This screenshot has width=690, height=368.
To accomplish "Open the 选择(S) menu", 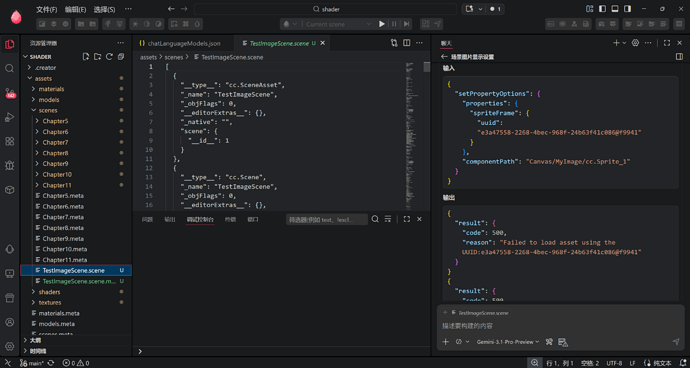I will (x=105, y=9).
